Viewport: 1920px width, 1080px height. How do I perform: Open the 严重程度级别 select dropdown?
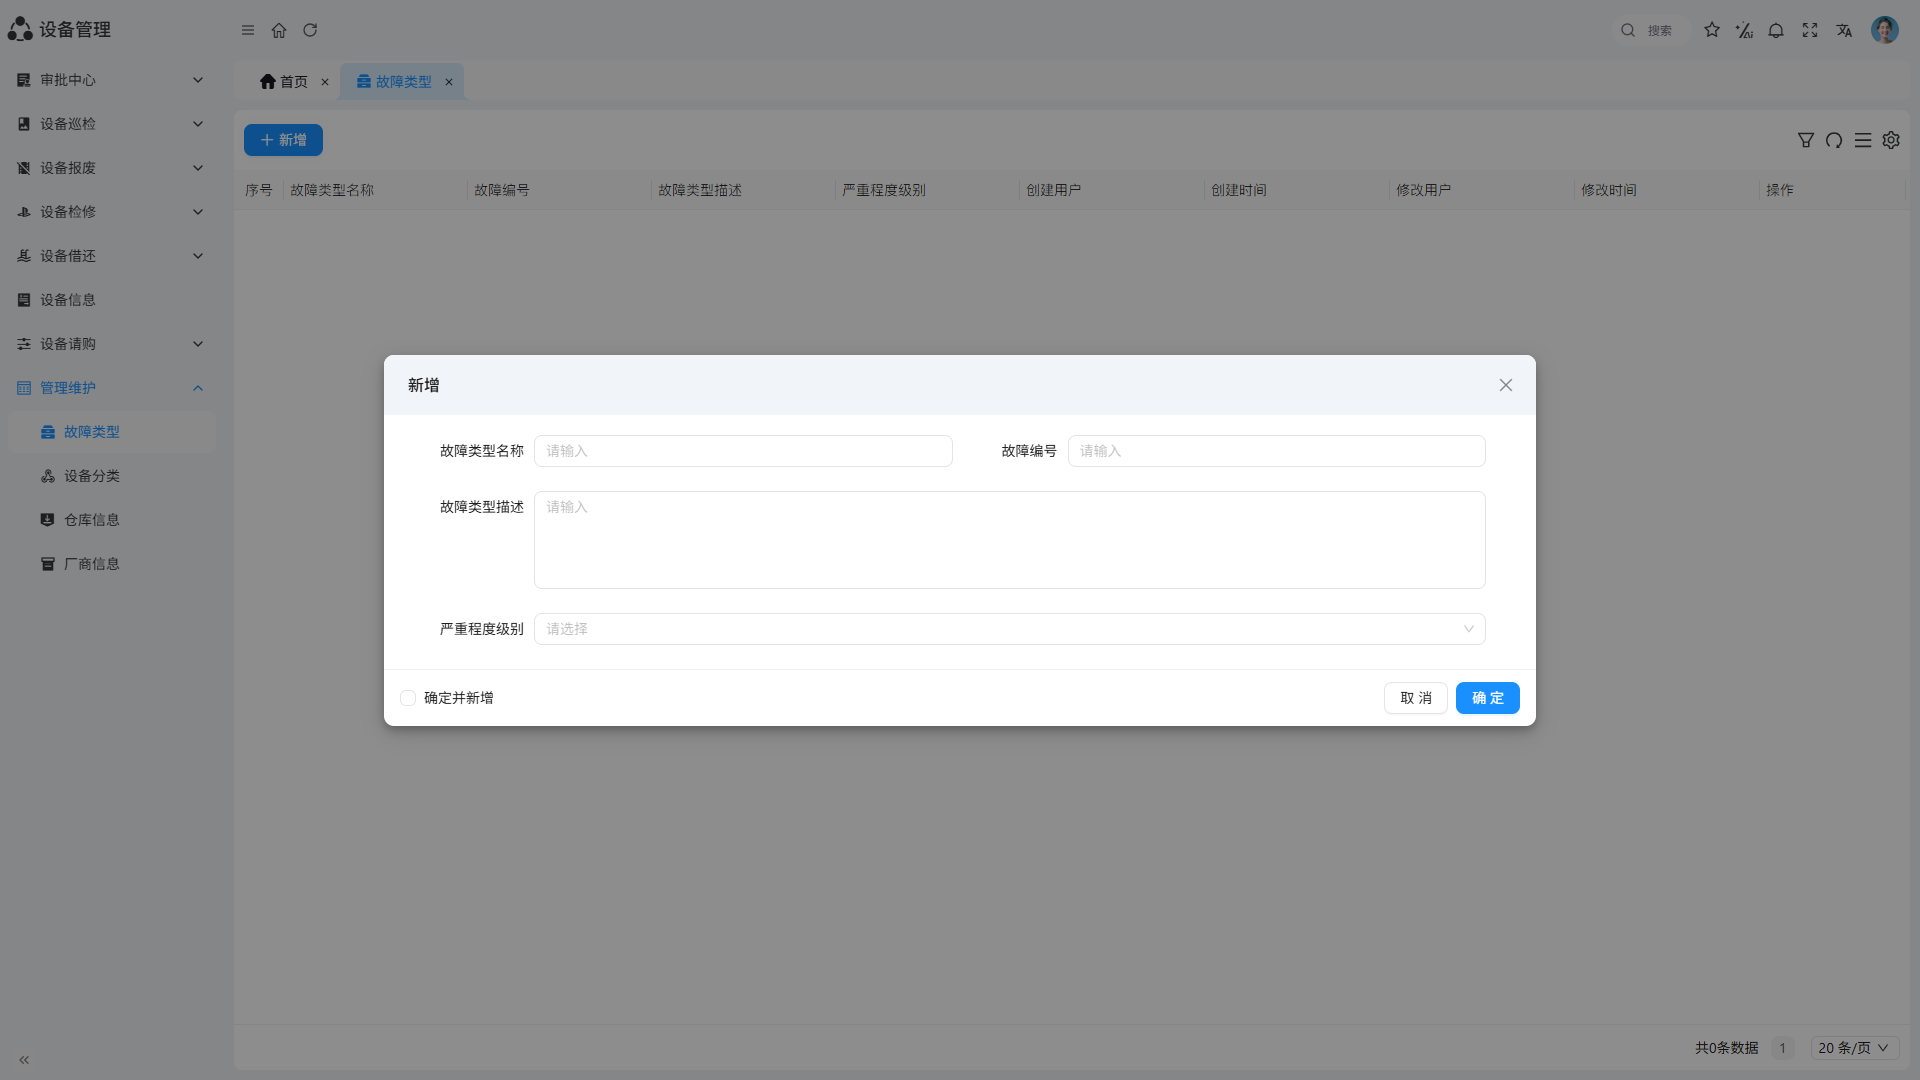coord(1010,629)
